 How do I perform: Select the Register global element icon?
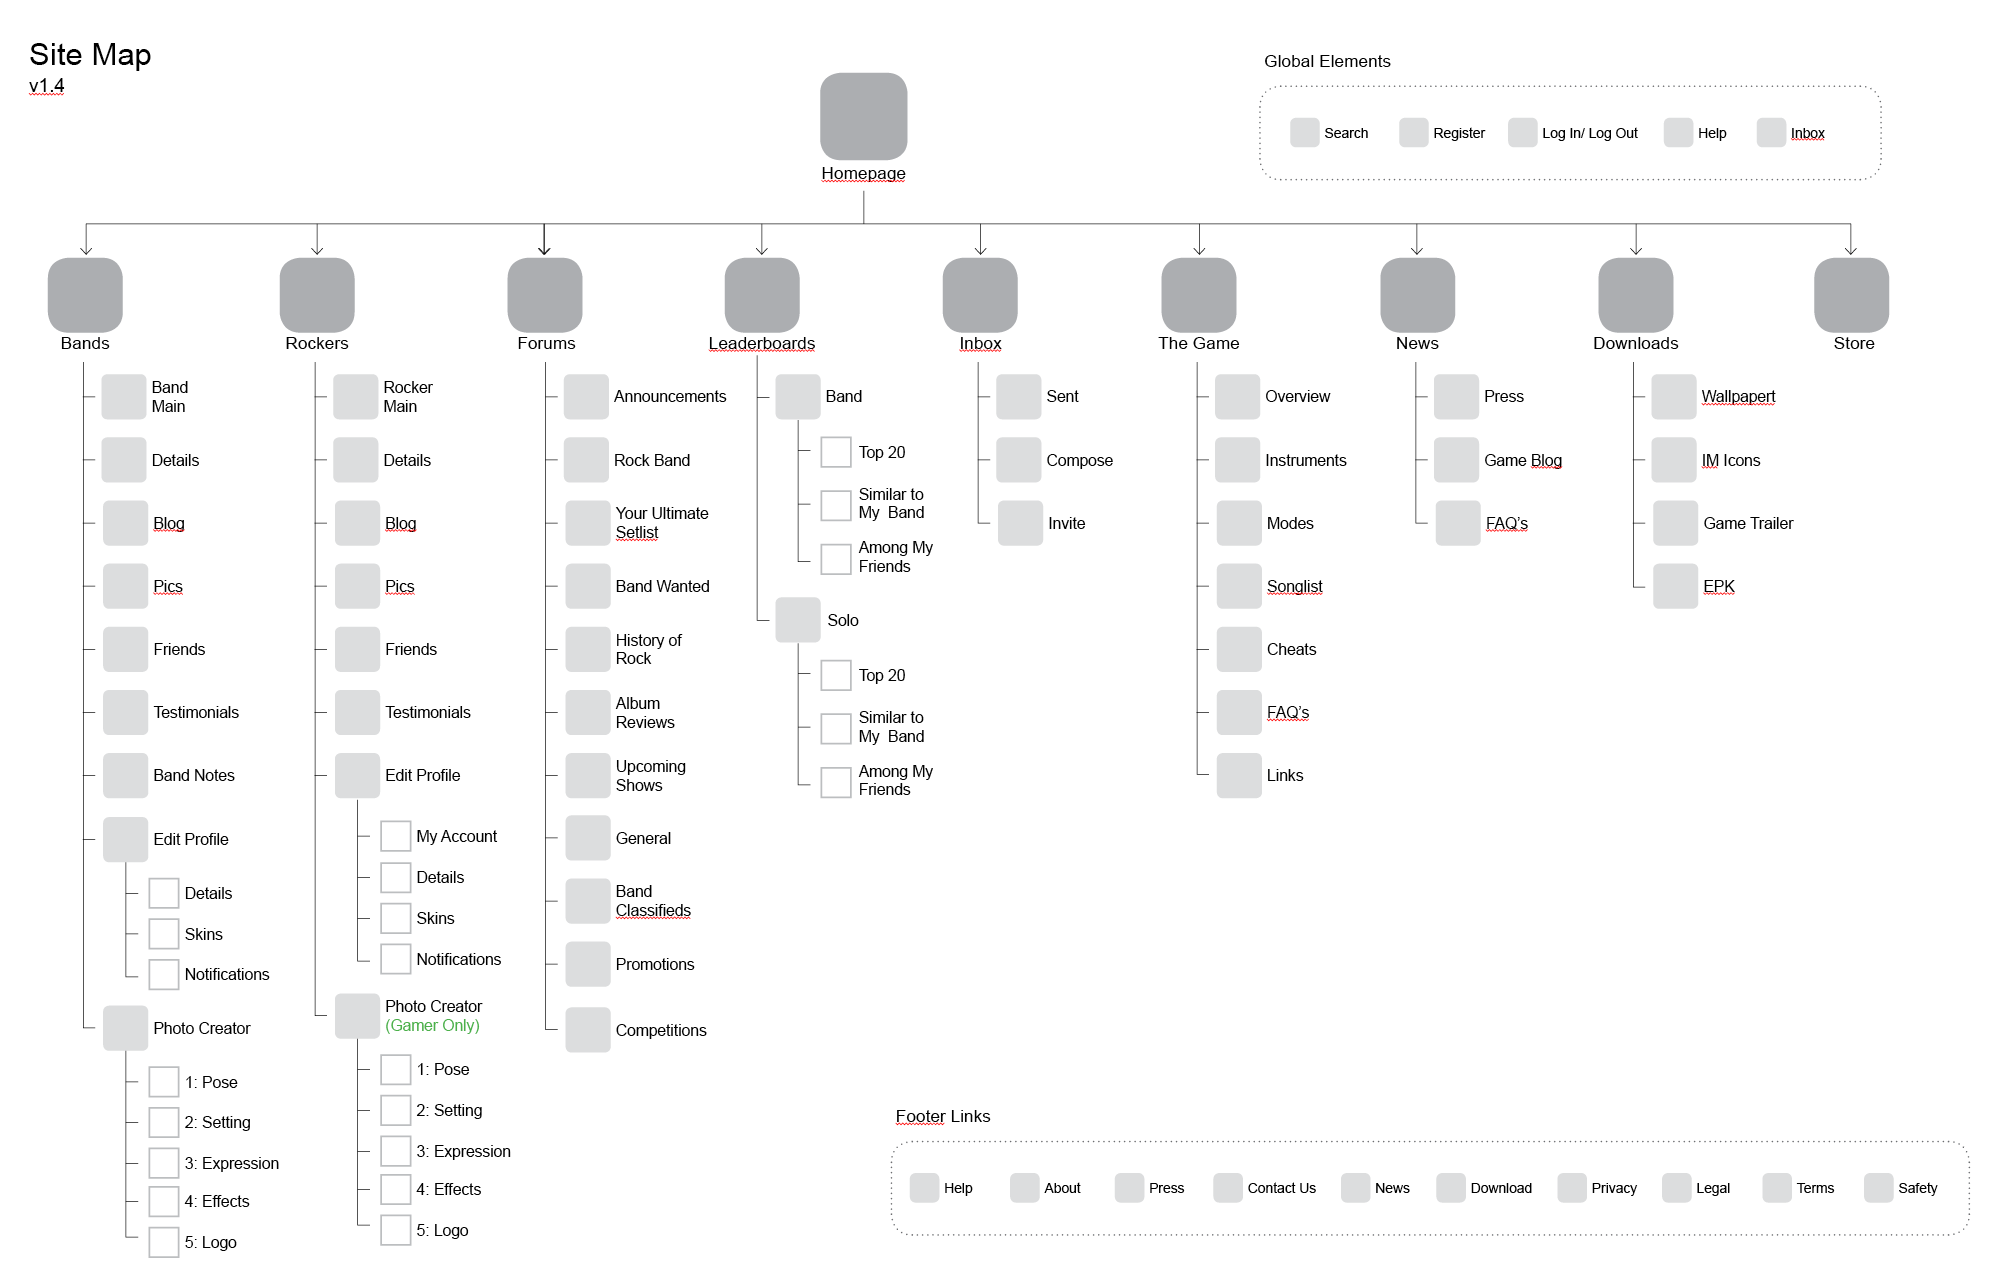click(x=1413, y=133)
